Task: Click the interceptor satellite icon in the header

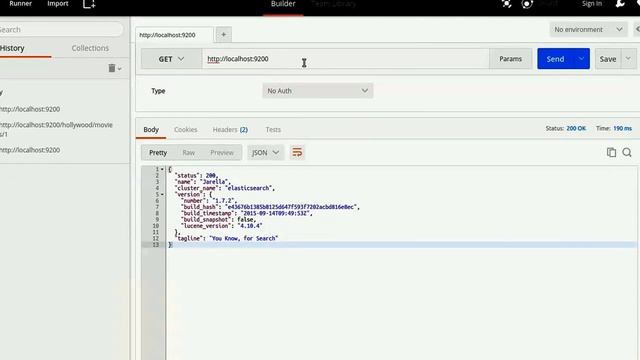Action: tap(507, 4)
